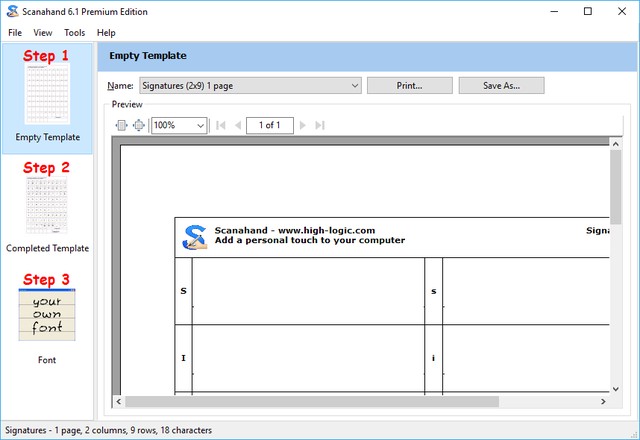Click the Scanahand app icon in title bar
The height and width of the screenshot is (440, 640).
pyautogui.click(x=12, y=11)
